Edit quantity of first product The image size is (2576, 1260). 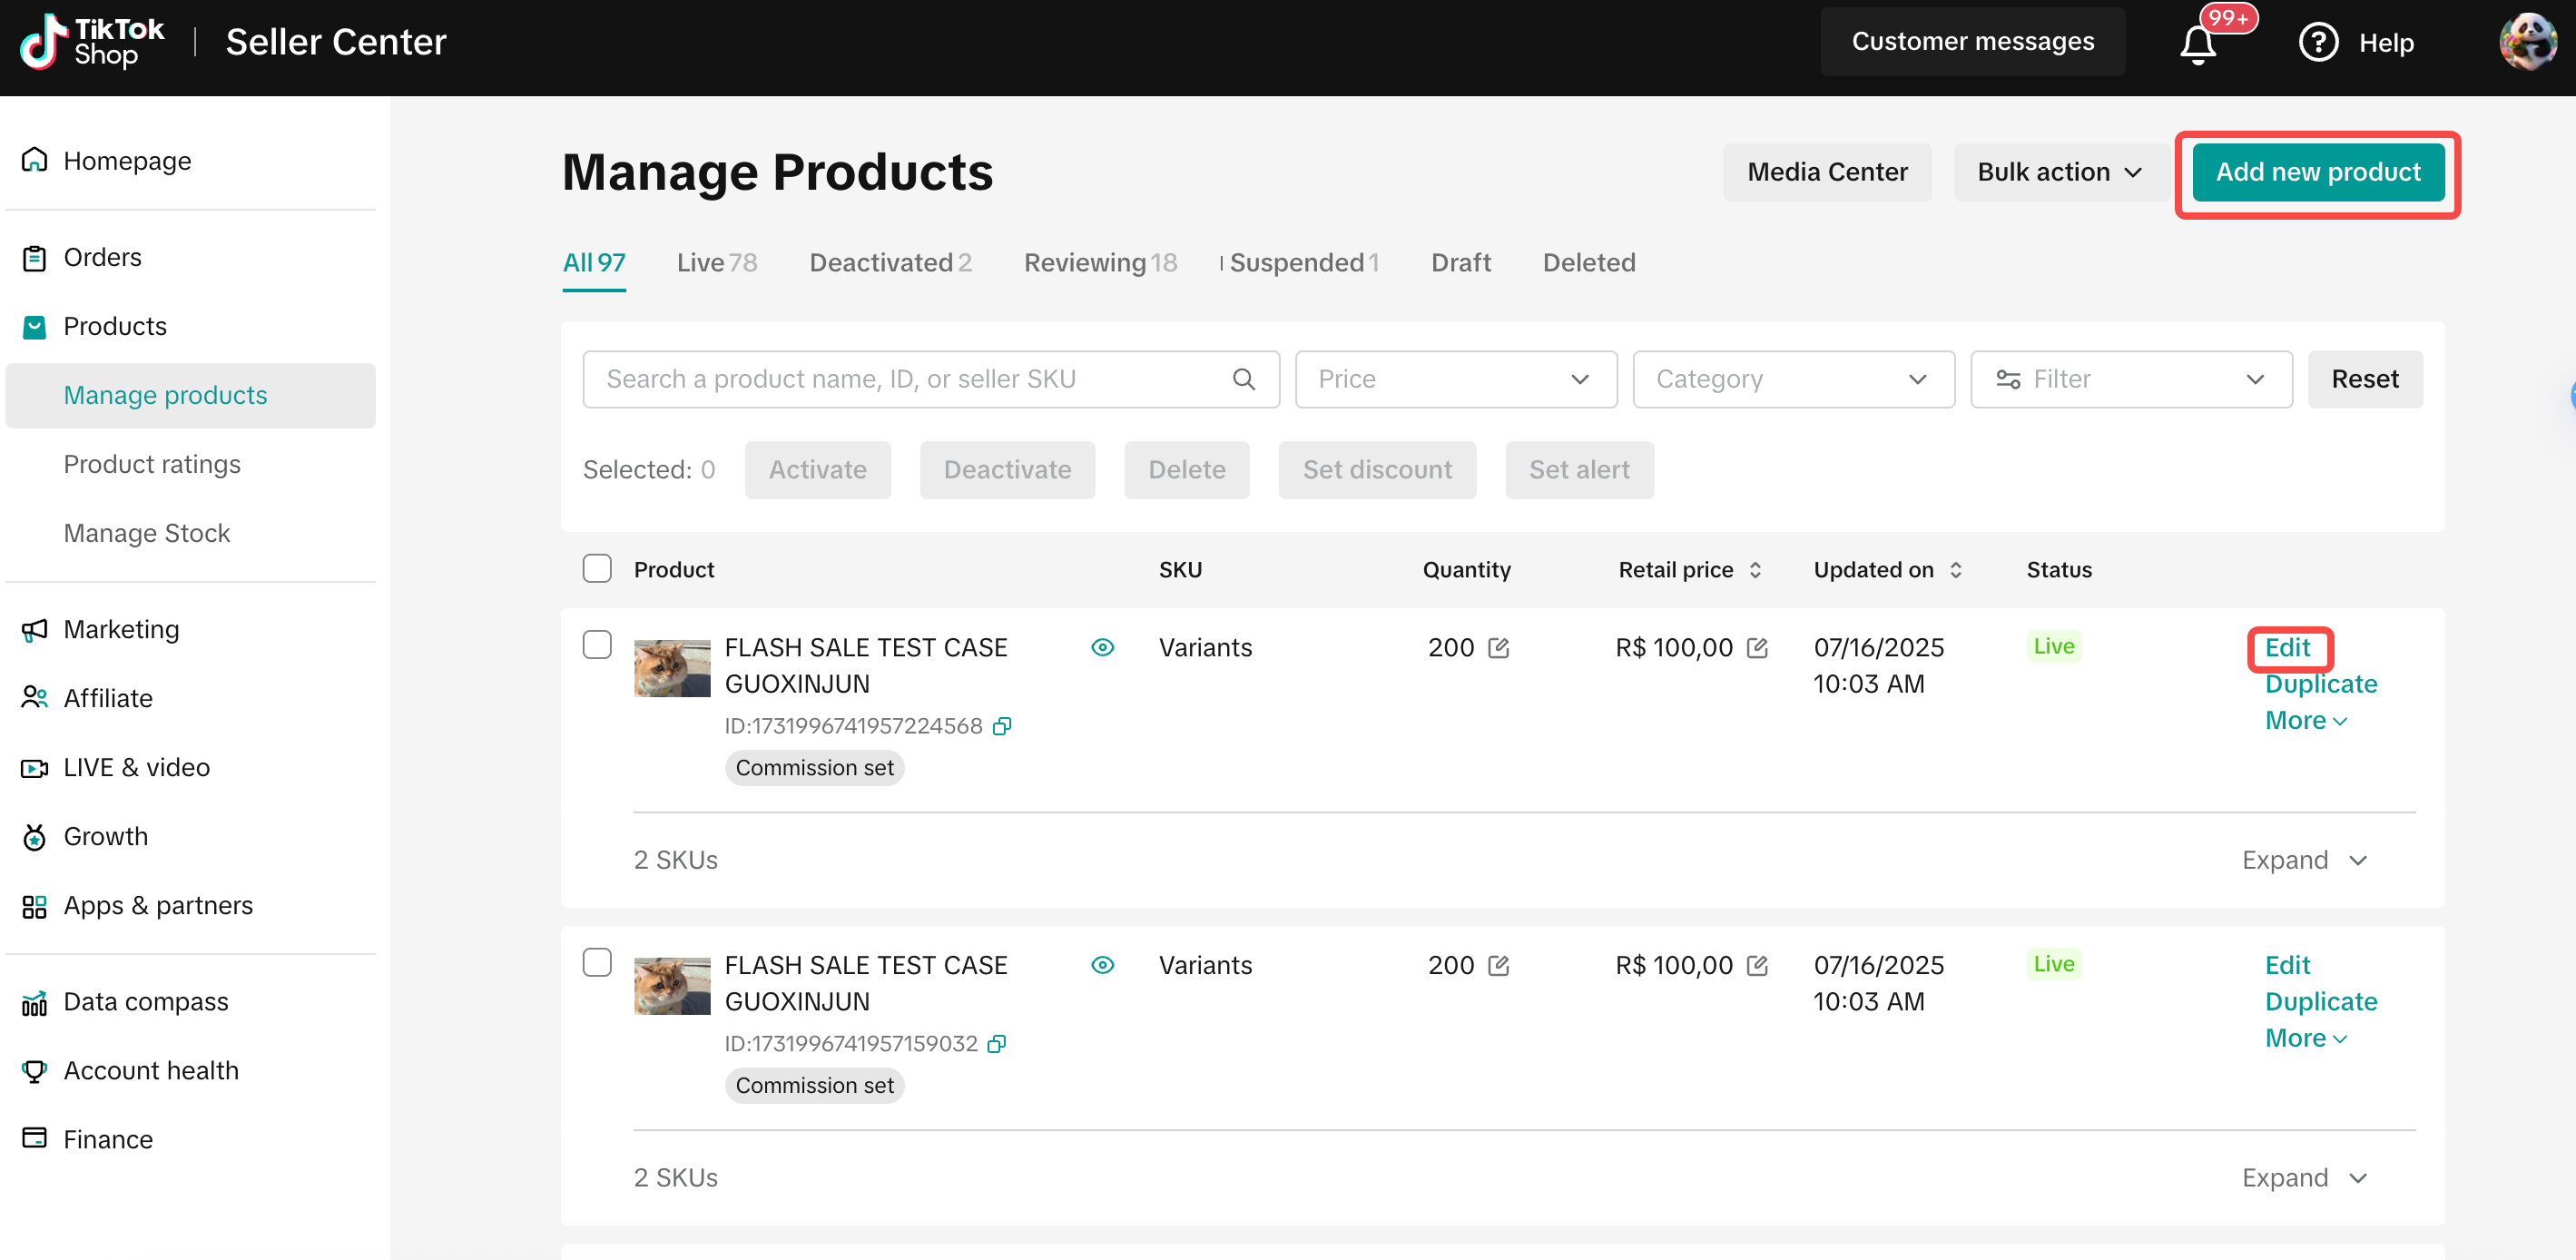click(1498, 648)
